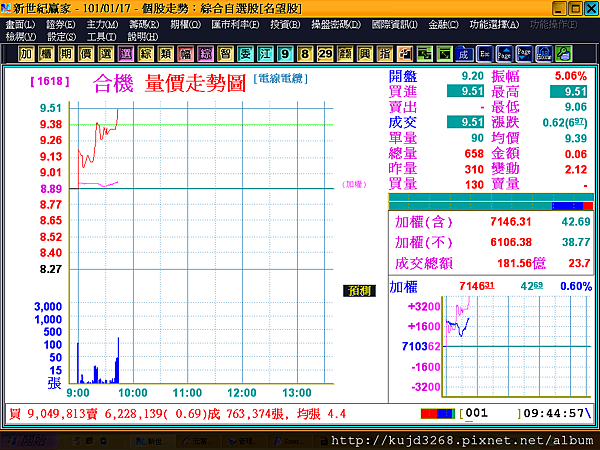The image size is (600, 450).
Task: Click the 加權 mini index chart
Action: click(515, 346)
